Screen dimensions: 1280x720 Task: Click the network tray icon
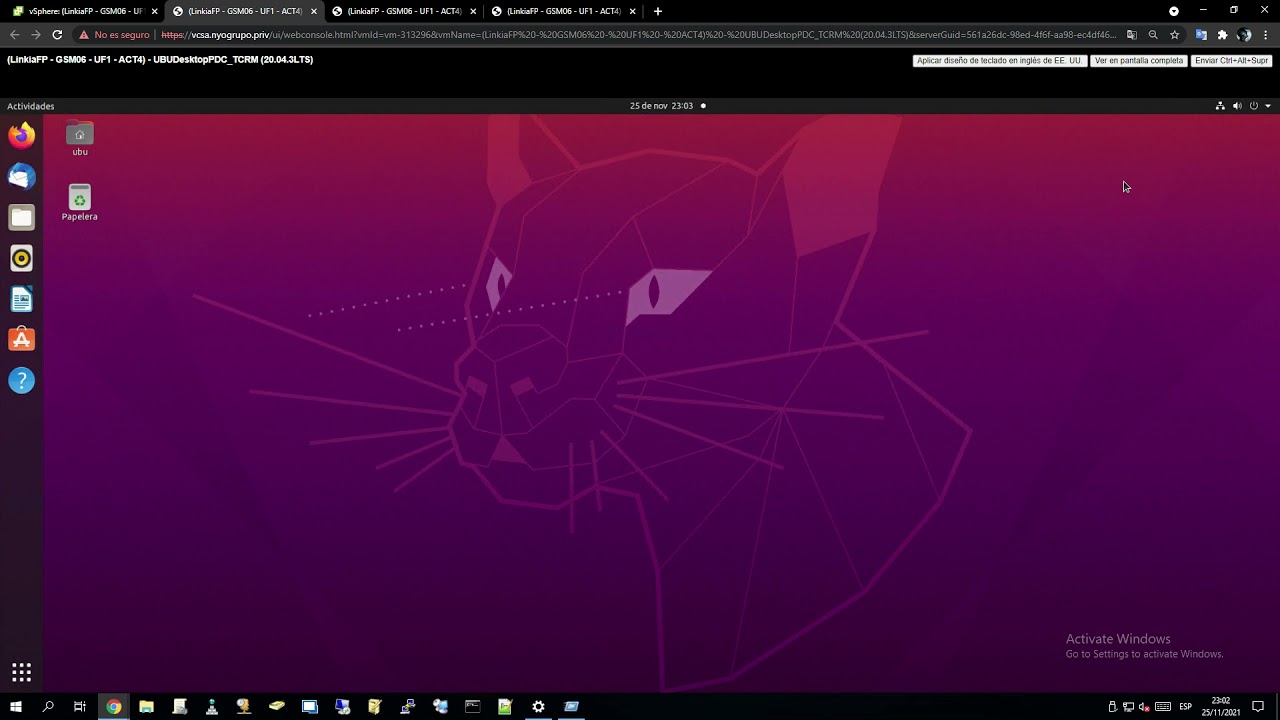(1128, 707)
